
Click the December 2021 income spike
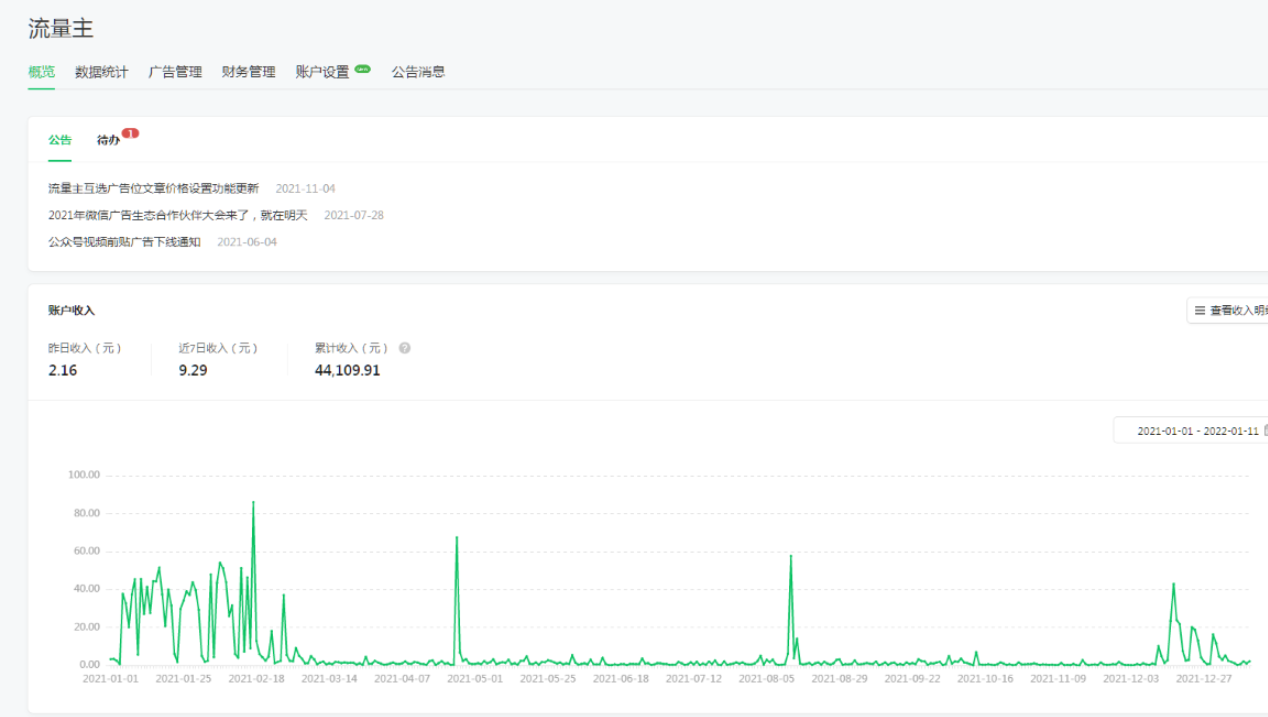pos(1173,584)
